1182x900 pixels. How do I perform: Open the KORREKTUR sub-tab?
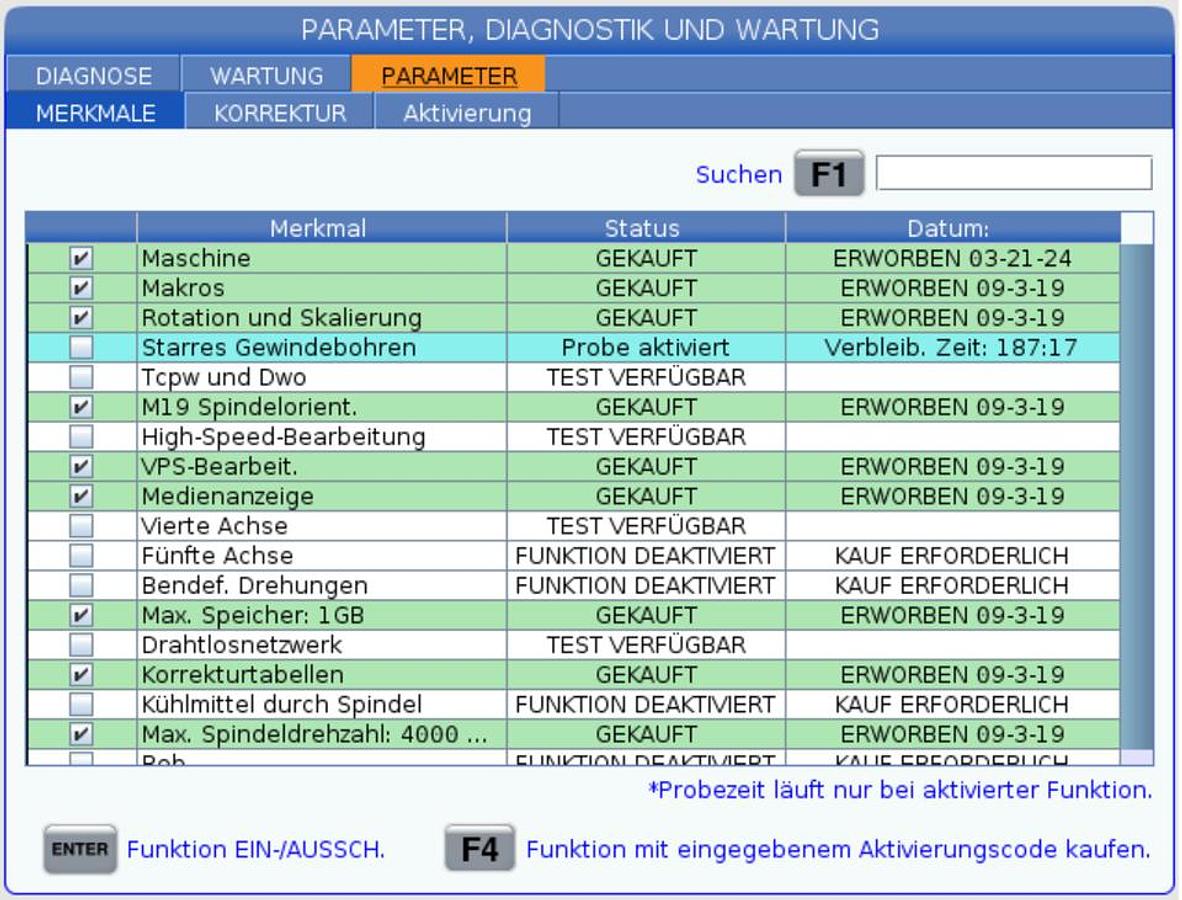pyautogui.click(x=280, y=113)
